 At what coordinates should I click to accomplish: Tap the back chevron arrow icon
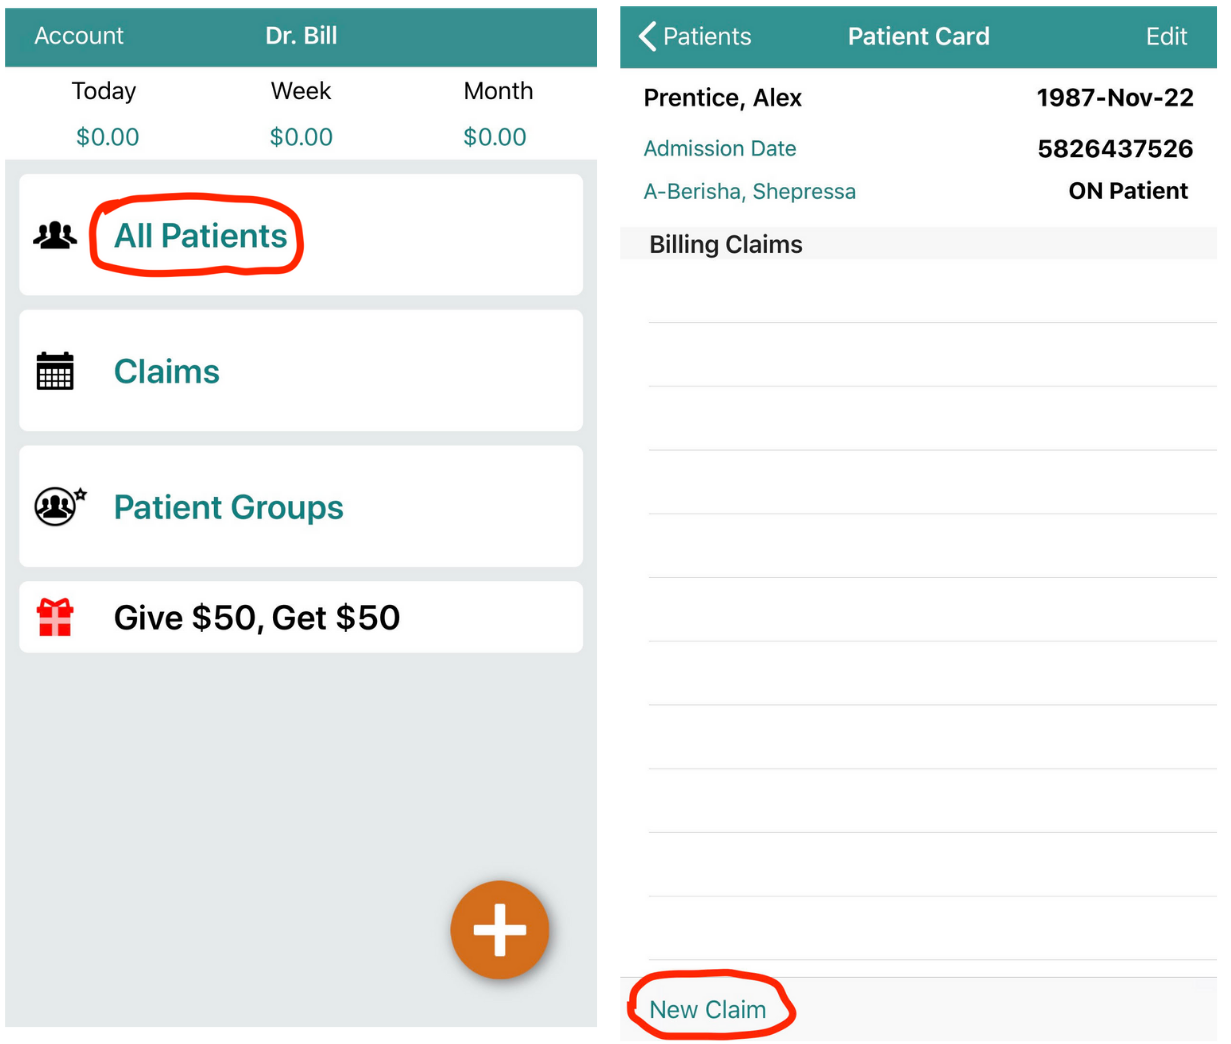(x=647, y=37)
